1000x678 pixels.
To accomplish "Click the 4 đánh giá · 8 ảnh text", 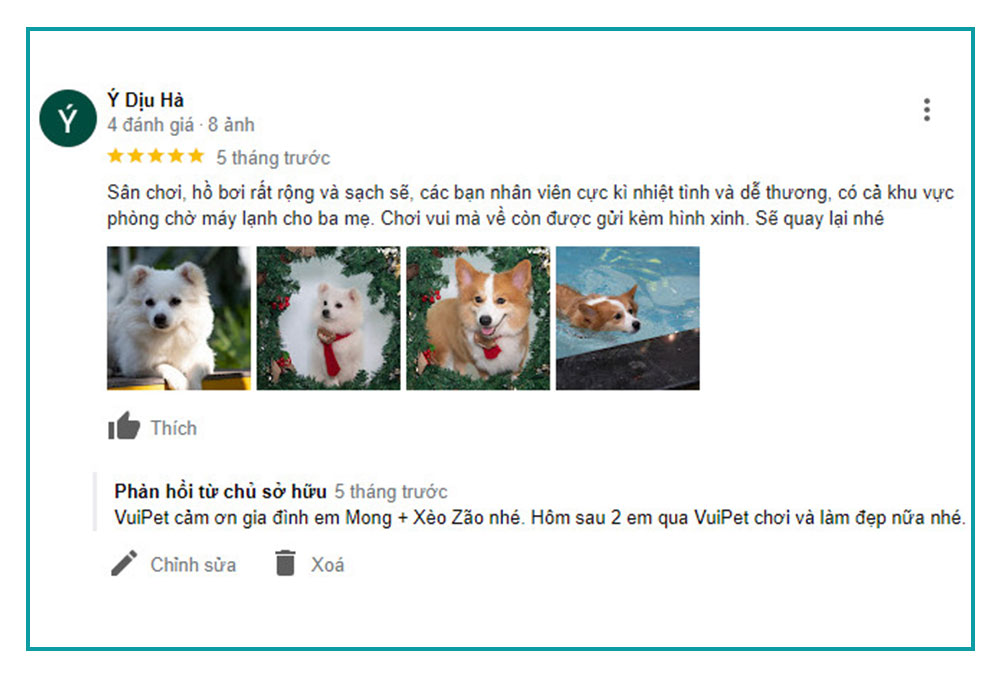I will [181, 125].
